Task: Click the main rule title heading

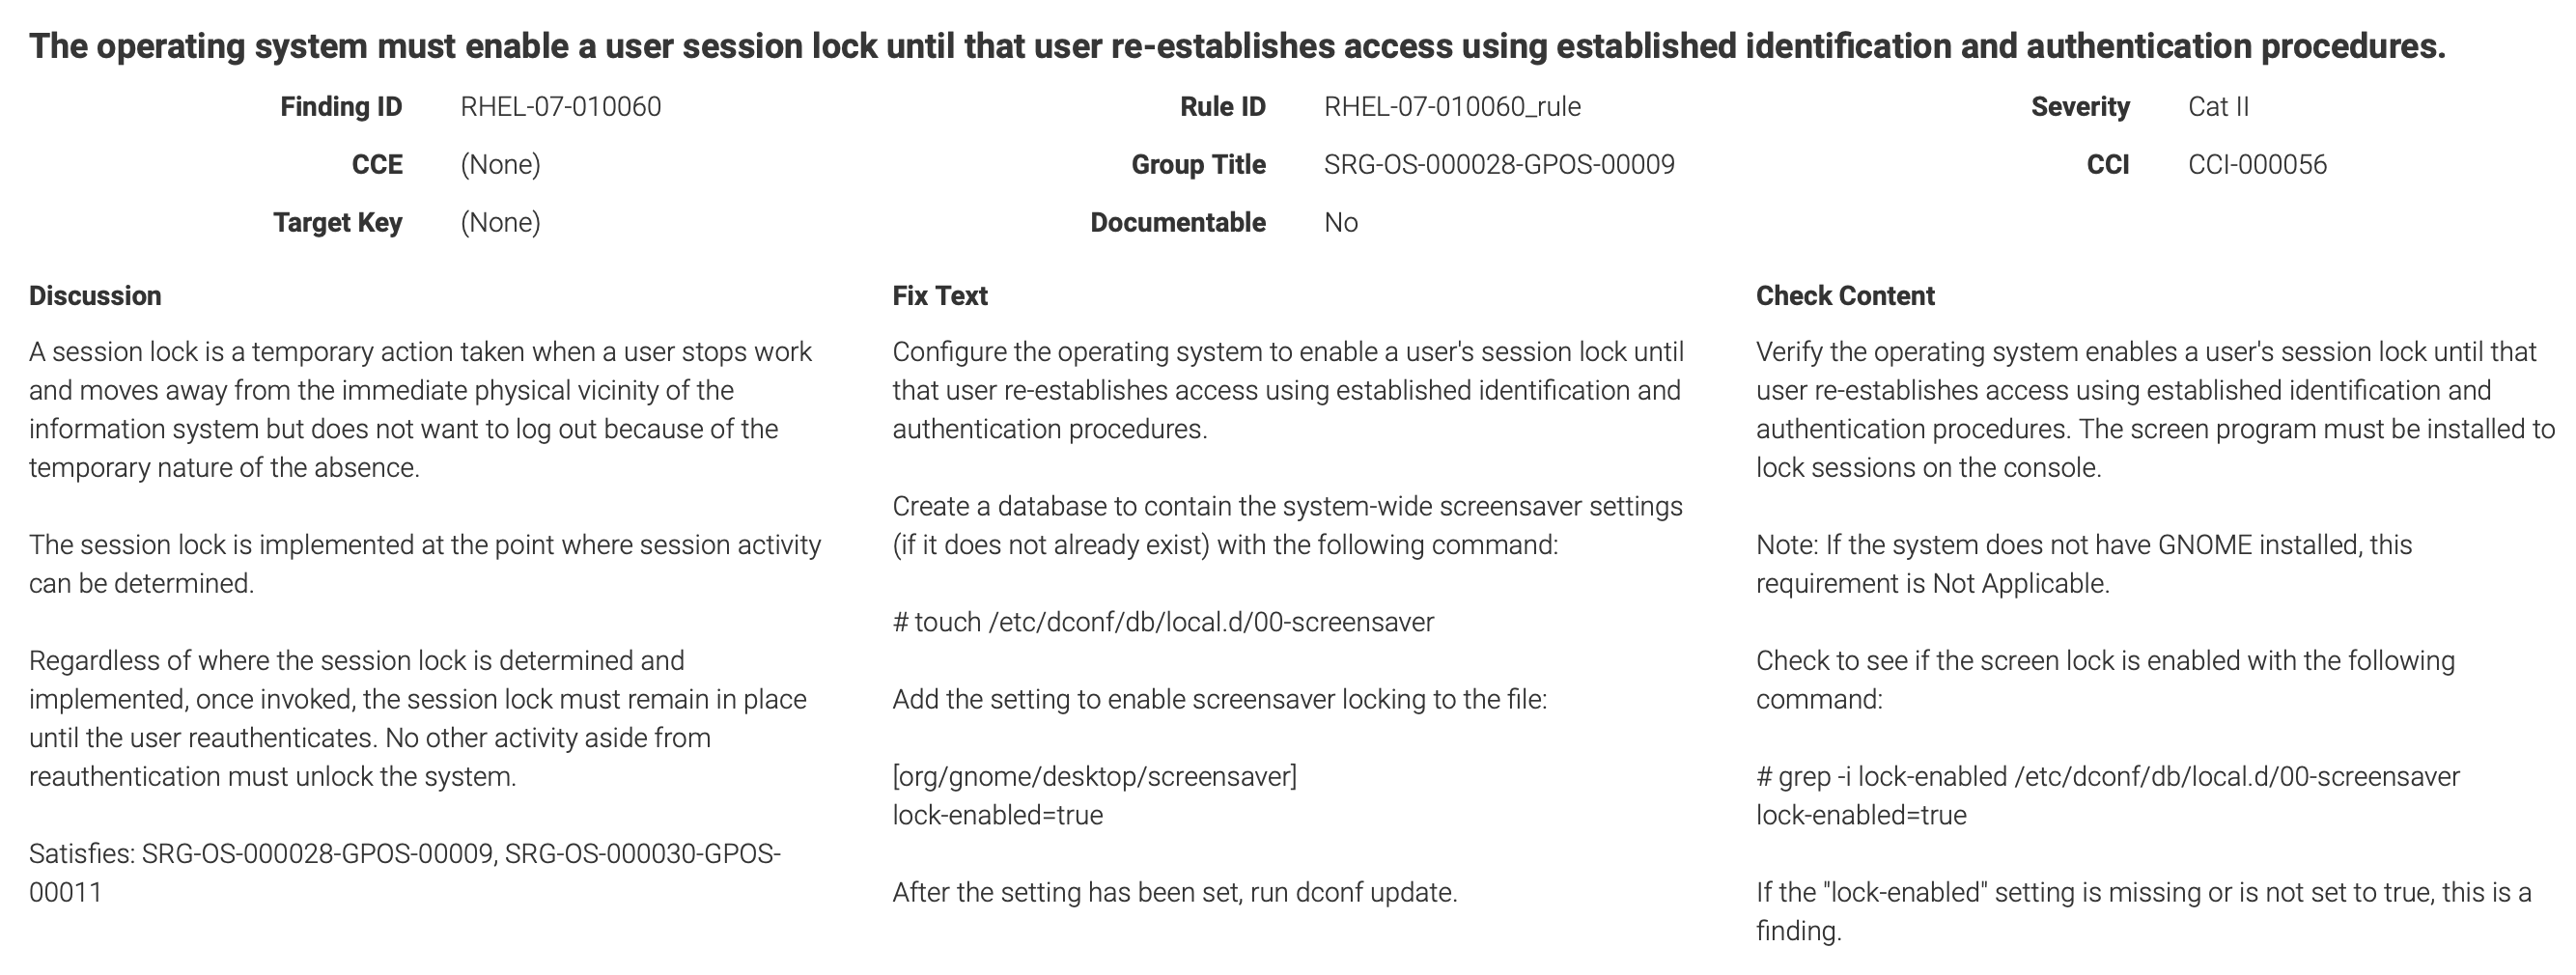Action: click(x=1237, y=46)
